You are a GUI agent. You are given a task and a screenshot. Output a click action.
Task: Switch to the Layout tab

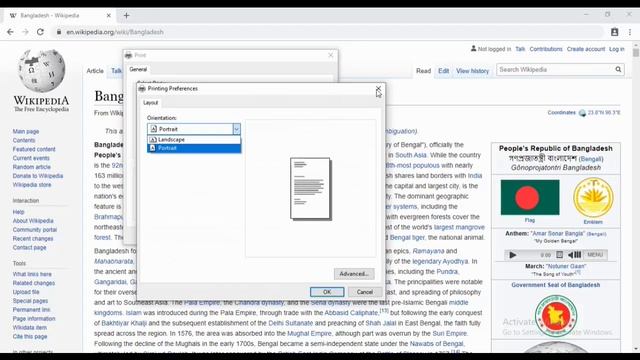click(151, 103)
